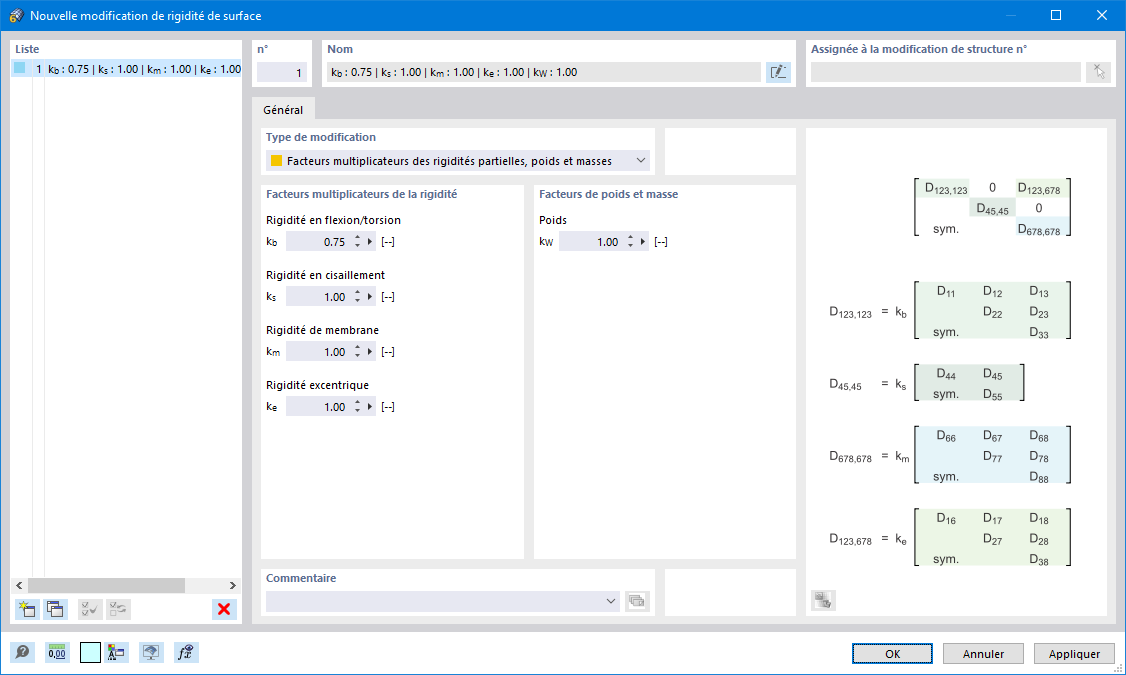Click the ks spinner arrows
This screenshot has height=675, width=1126.
point(358,297)
